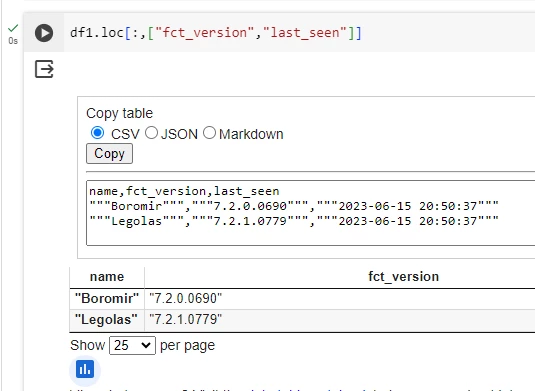
Task: Sort by the fct_version column header
Action: click(404, 277)
